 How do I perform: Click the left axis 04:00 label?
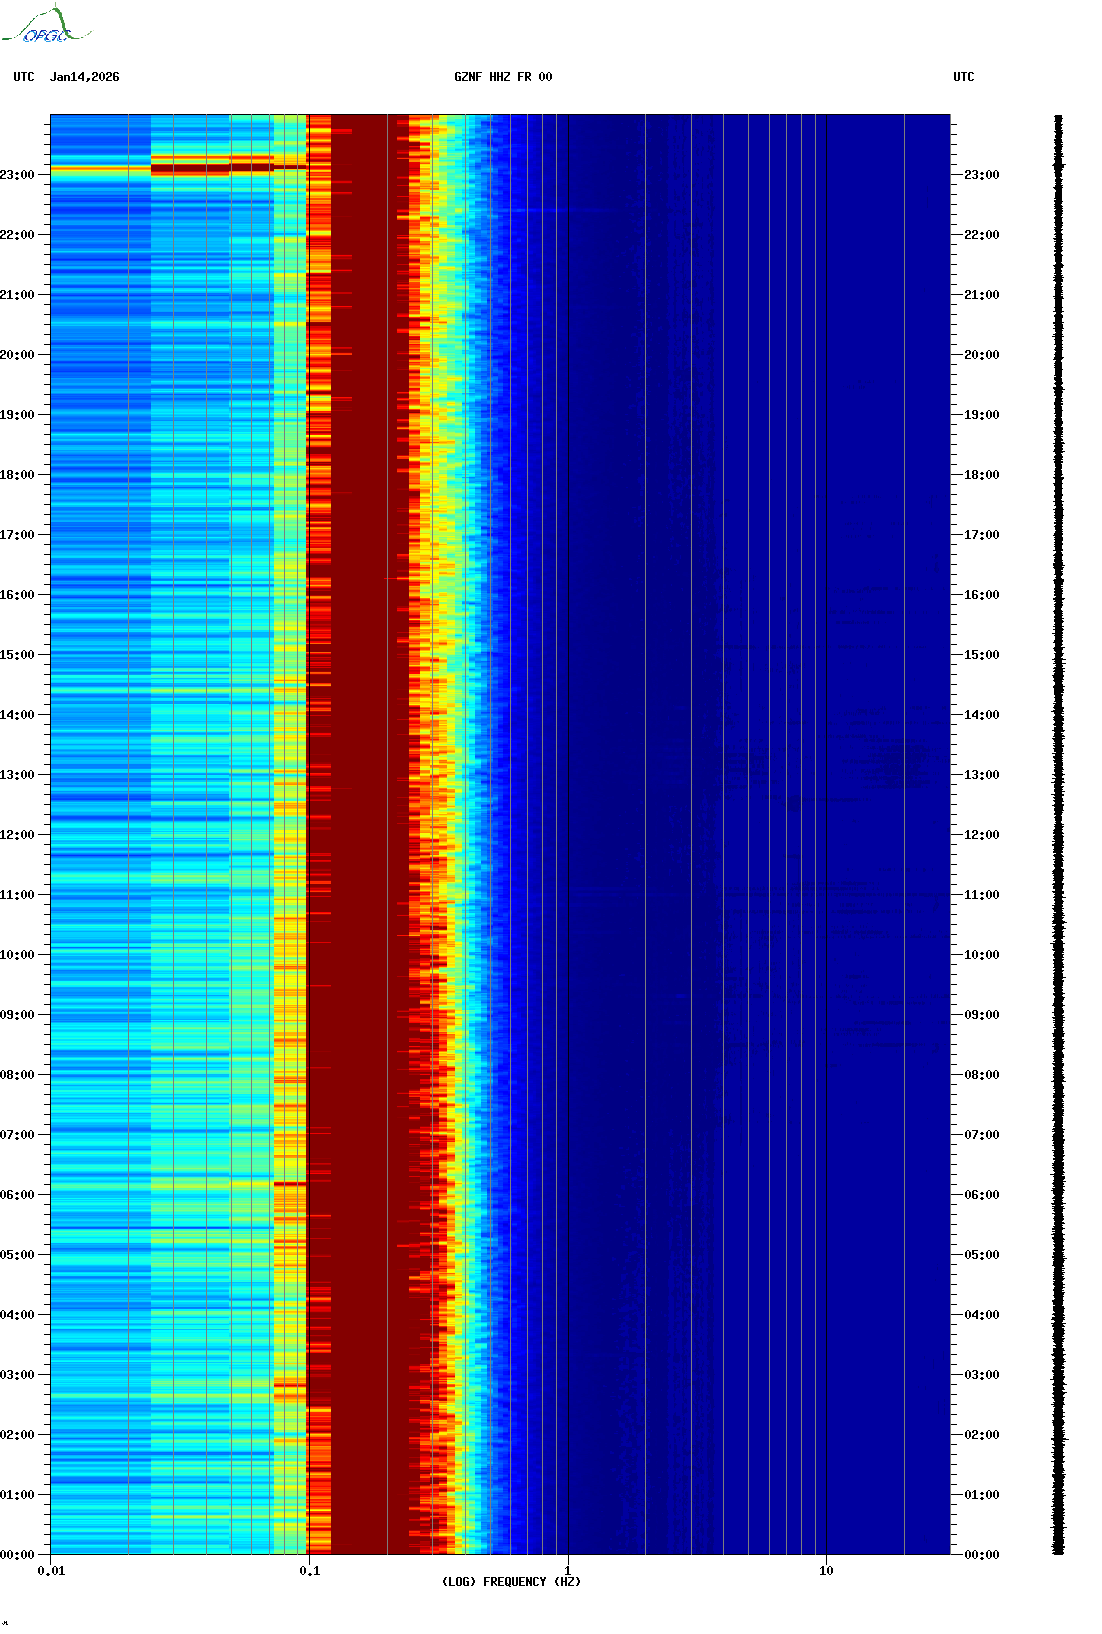tap(17, 1315)
